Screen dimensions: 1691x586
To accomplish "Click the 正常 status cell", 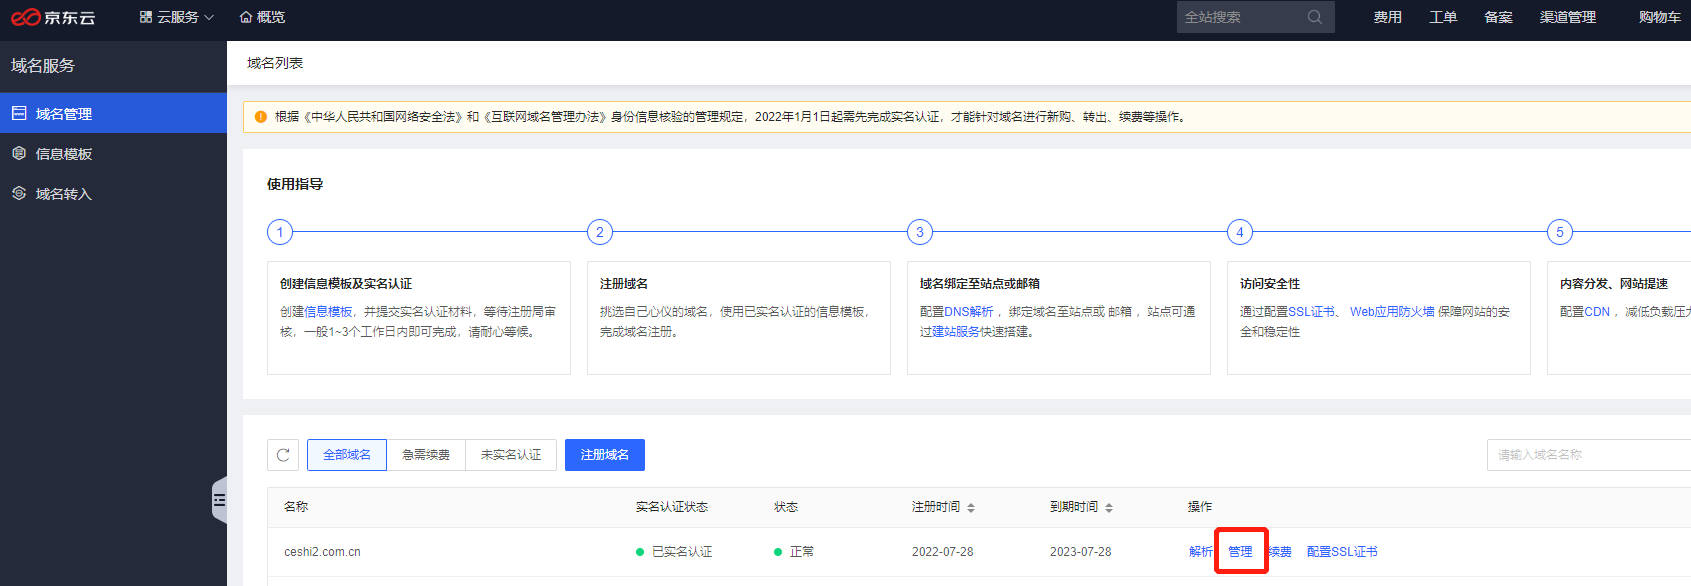I will point(794,552).
